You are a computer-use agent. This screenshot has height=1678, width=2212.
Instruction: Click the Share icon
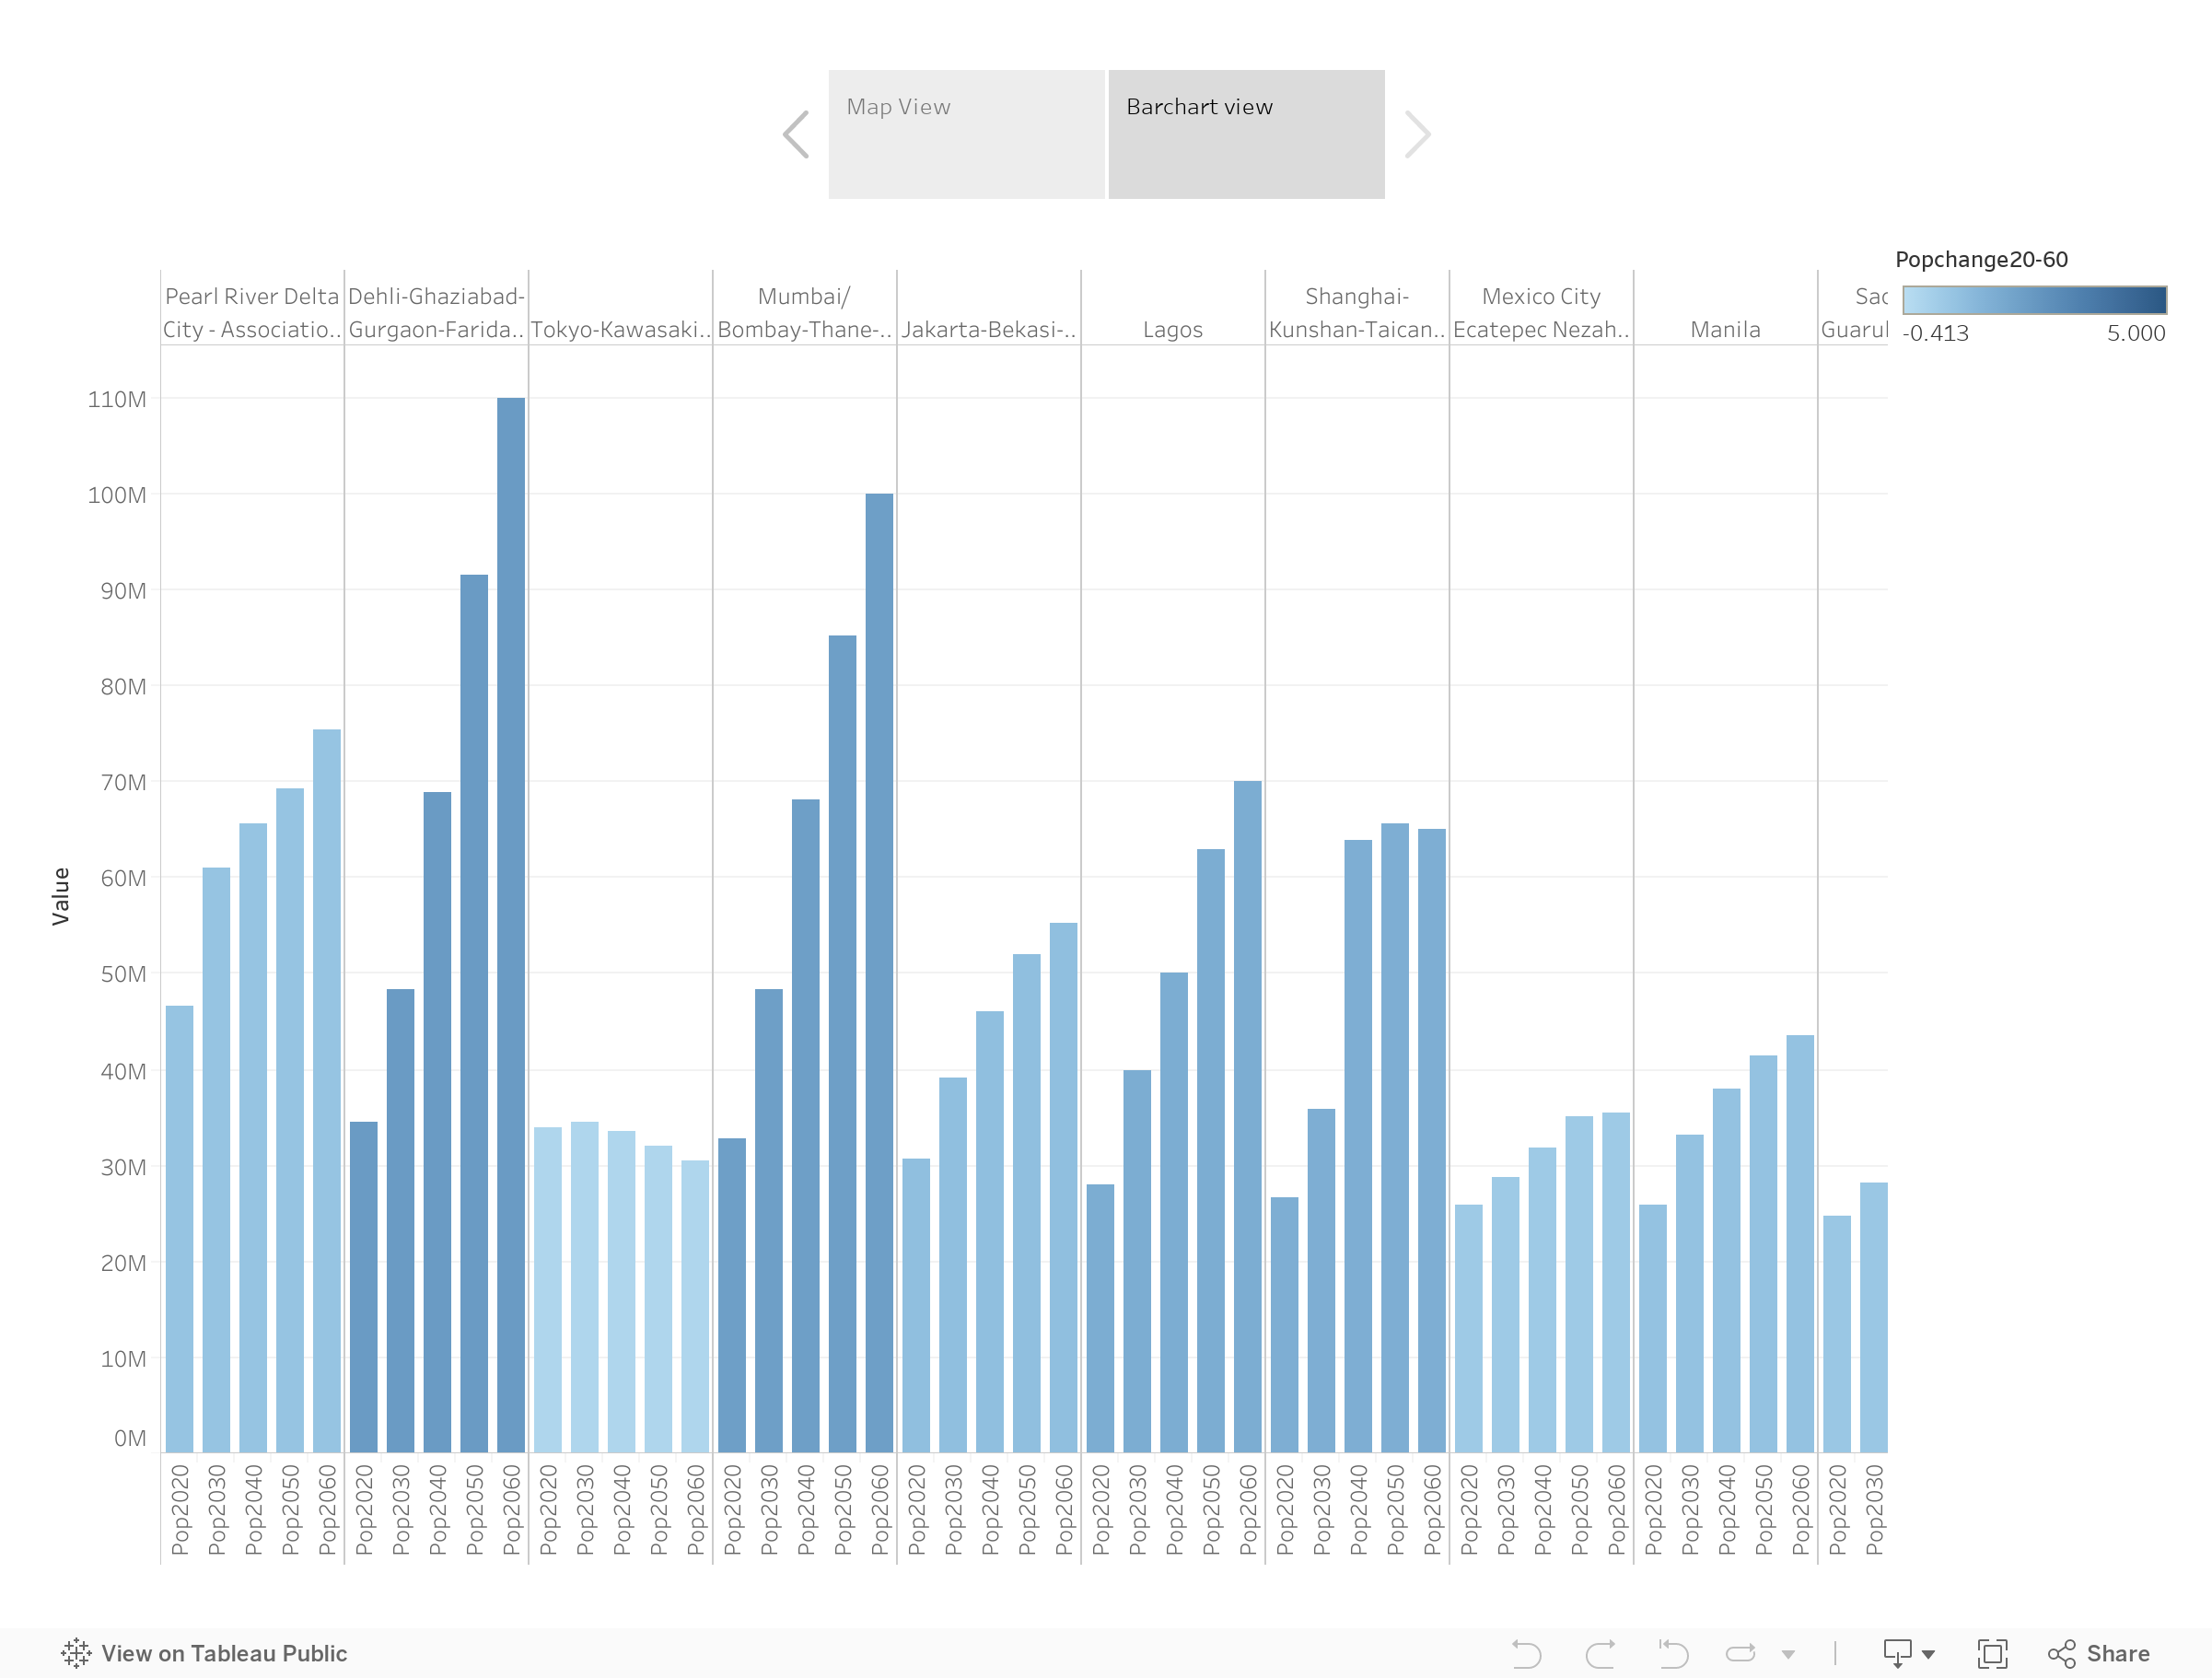coord(2062,1654)
